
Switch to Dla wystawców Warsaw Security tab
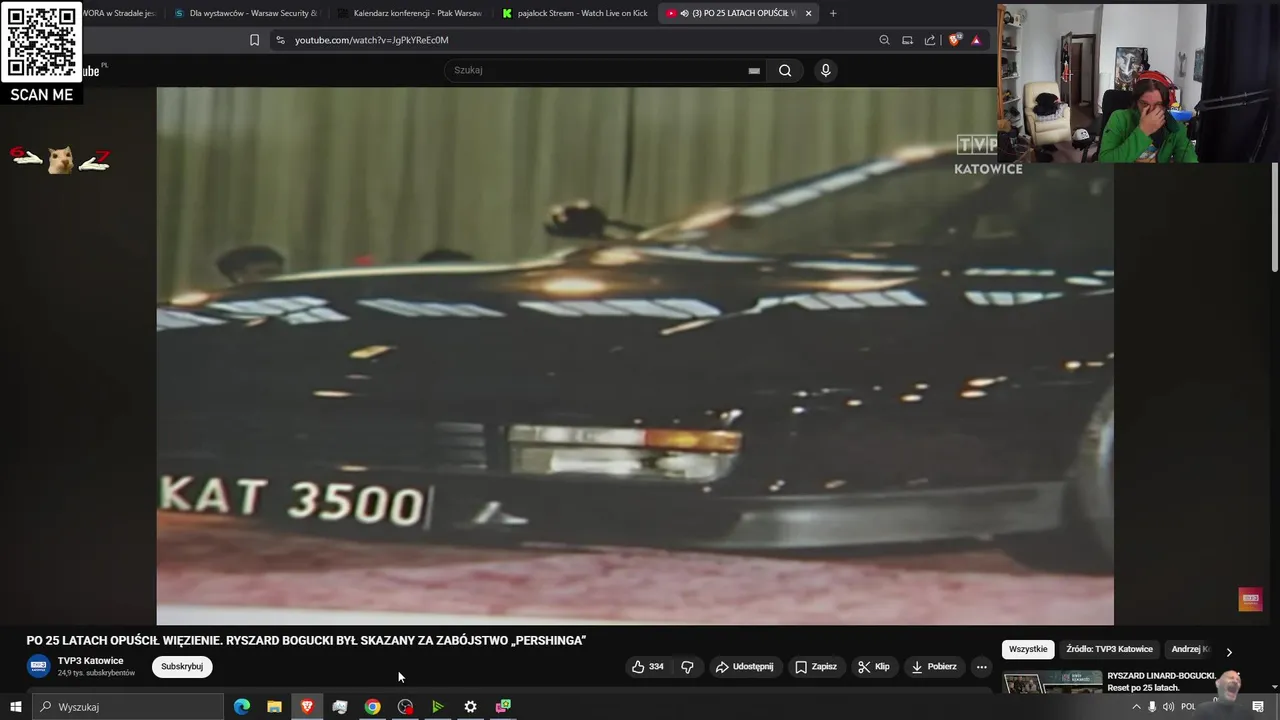245,13
